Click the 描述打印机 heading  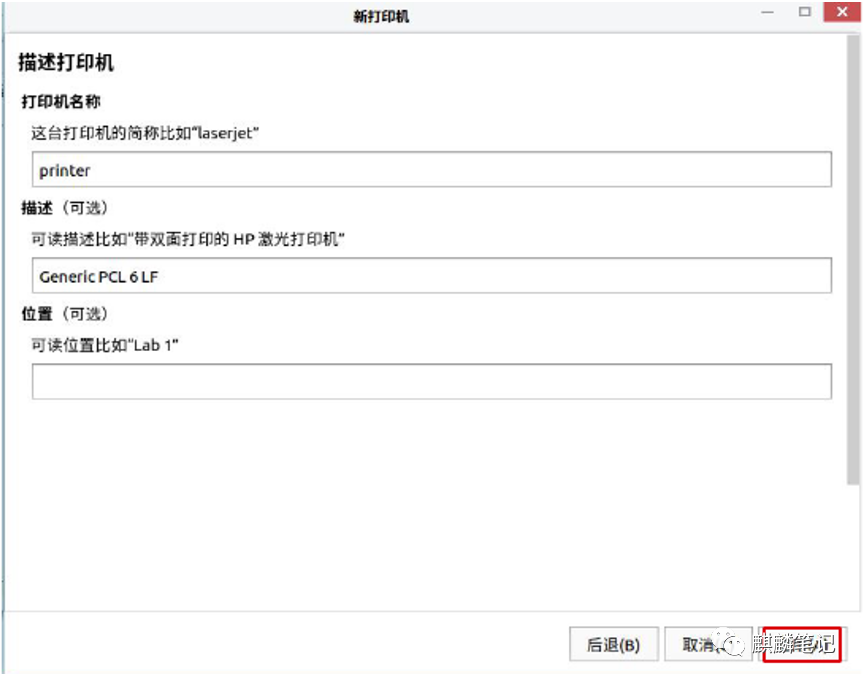pos(66,62)
